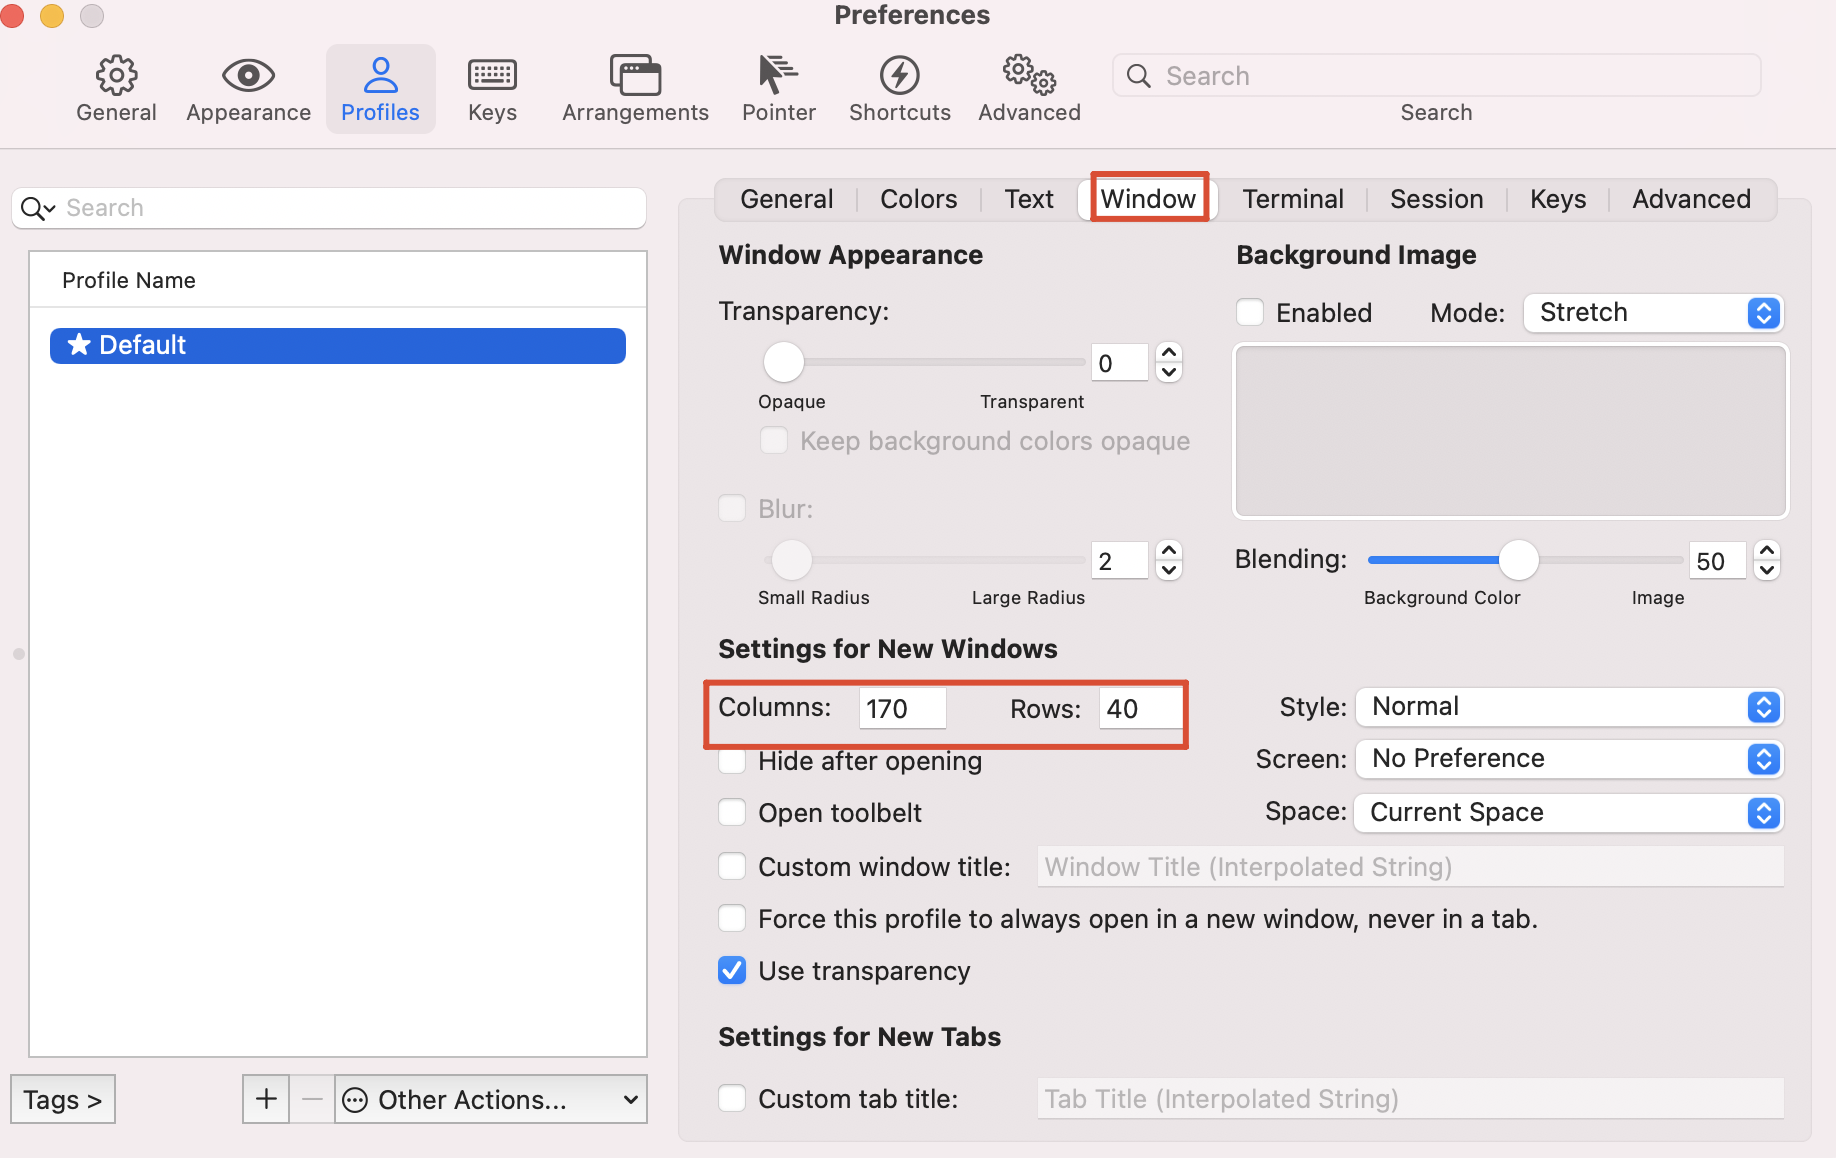Click the plus button to add profile
The width and height of the screenshot is (1836, 1158).
[x=266, y=1099]
